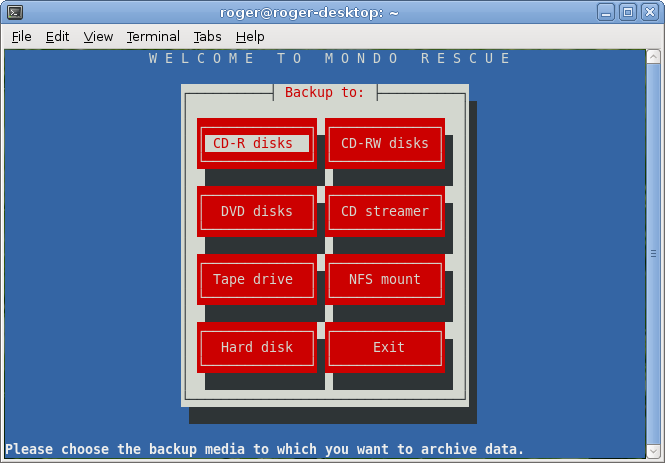The image size is (665, 463).
Task: Click the 'Please choose the backup media' message
Action: click(x=265, y=449)
